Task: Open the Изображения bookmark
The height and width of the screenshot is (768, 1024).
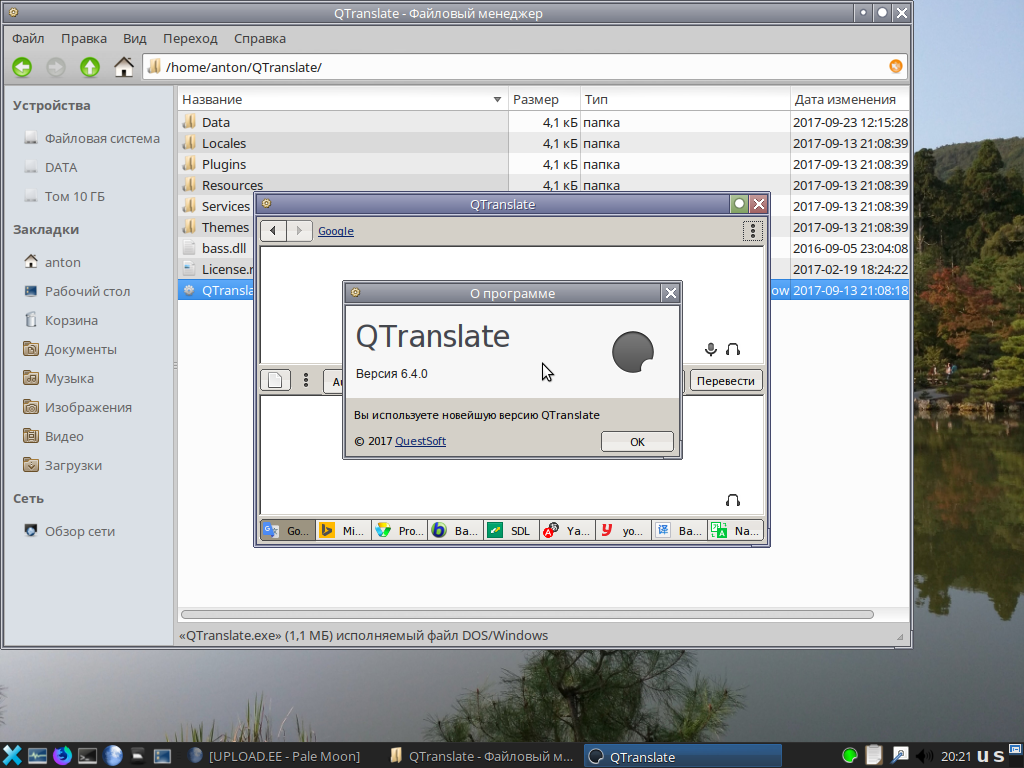Action: click(88, 407)
